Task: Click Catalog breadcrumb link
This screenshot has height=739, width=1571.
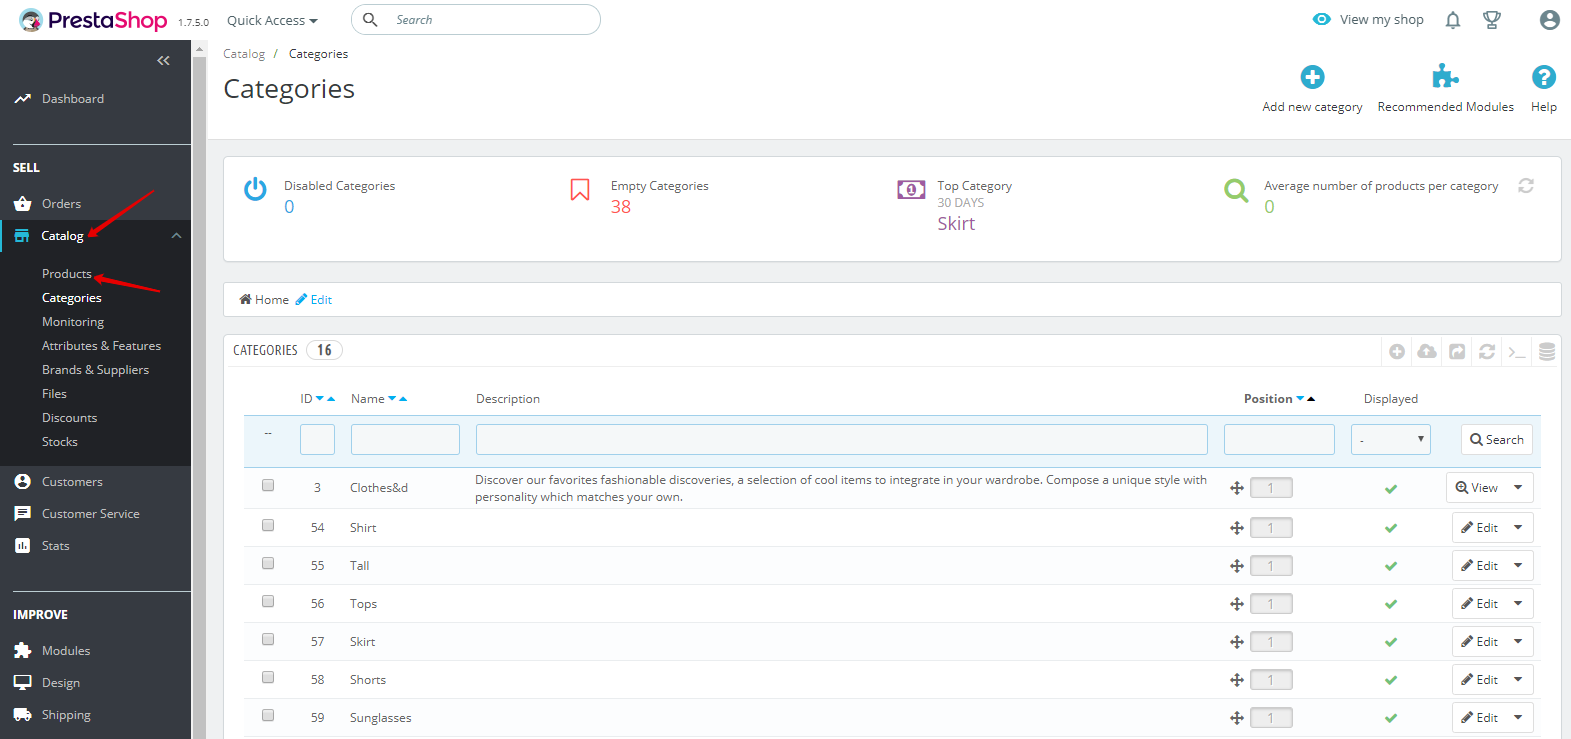Action: (244, 54)
